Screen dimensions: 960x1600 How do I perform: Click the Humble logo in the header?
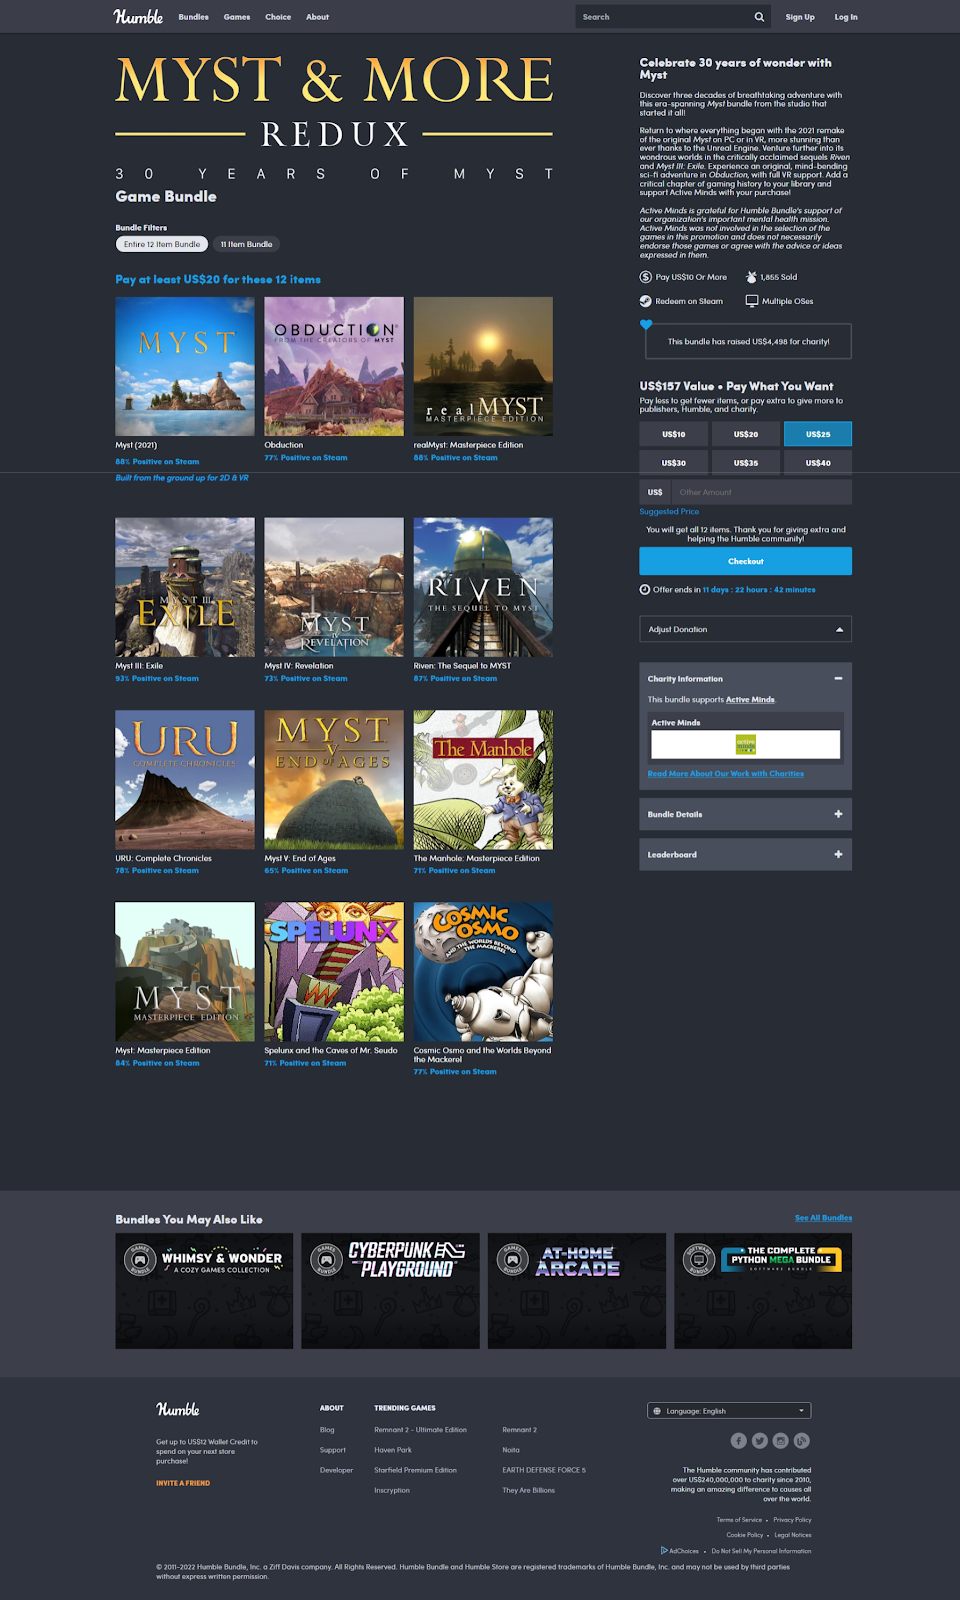[138, 17]
